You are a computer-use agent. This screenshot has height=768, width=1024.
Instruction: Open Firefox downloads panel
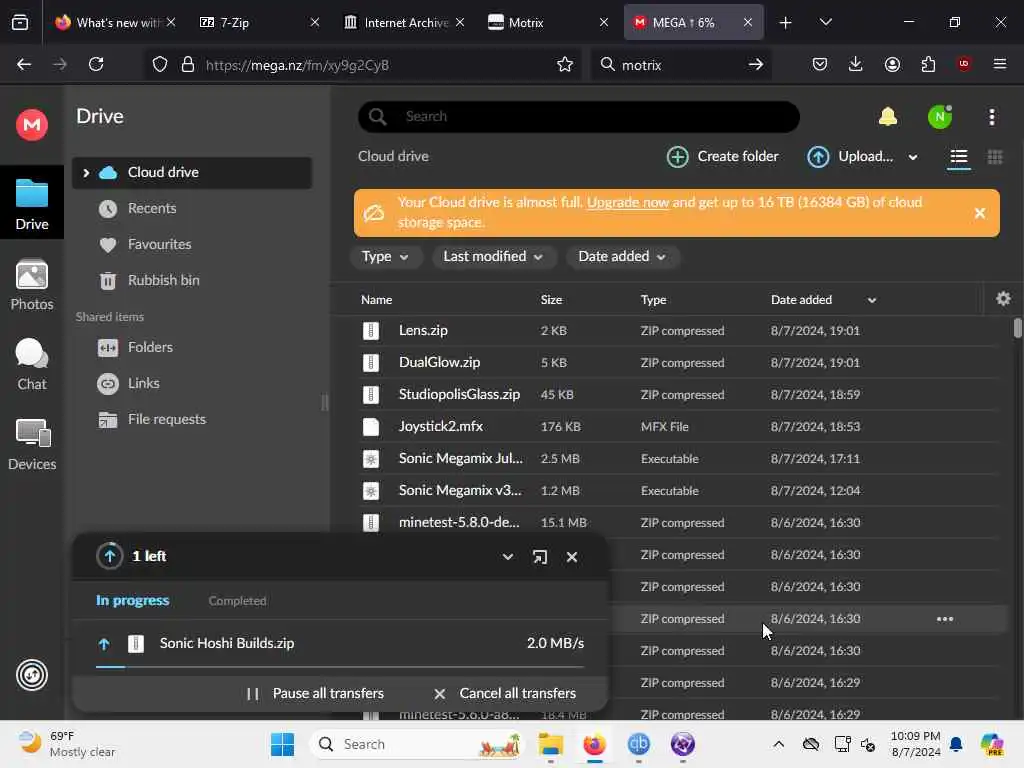click(856, 64)
